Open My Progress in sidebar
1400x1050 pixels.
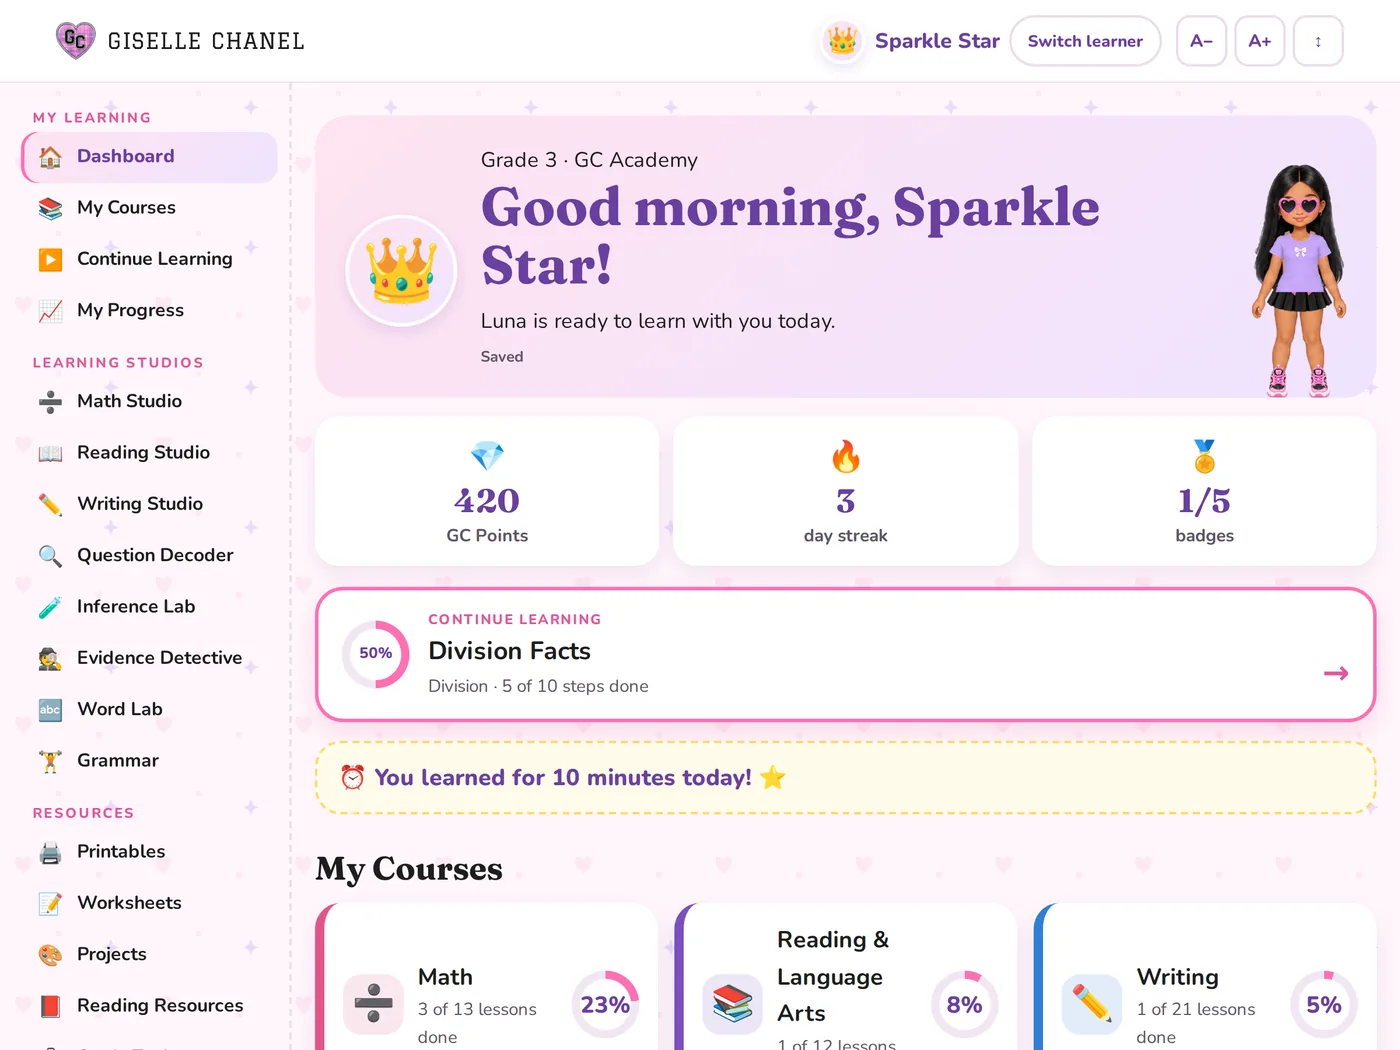150,311
